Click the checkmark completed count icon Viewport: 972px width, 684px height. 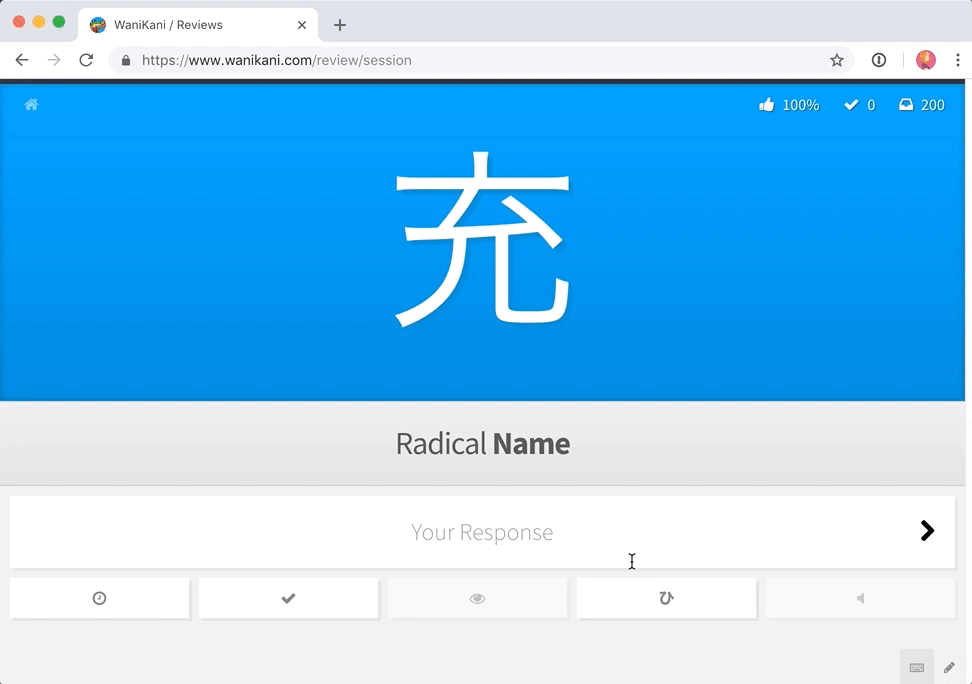[x=851, y=105]
